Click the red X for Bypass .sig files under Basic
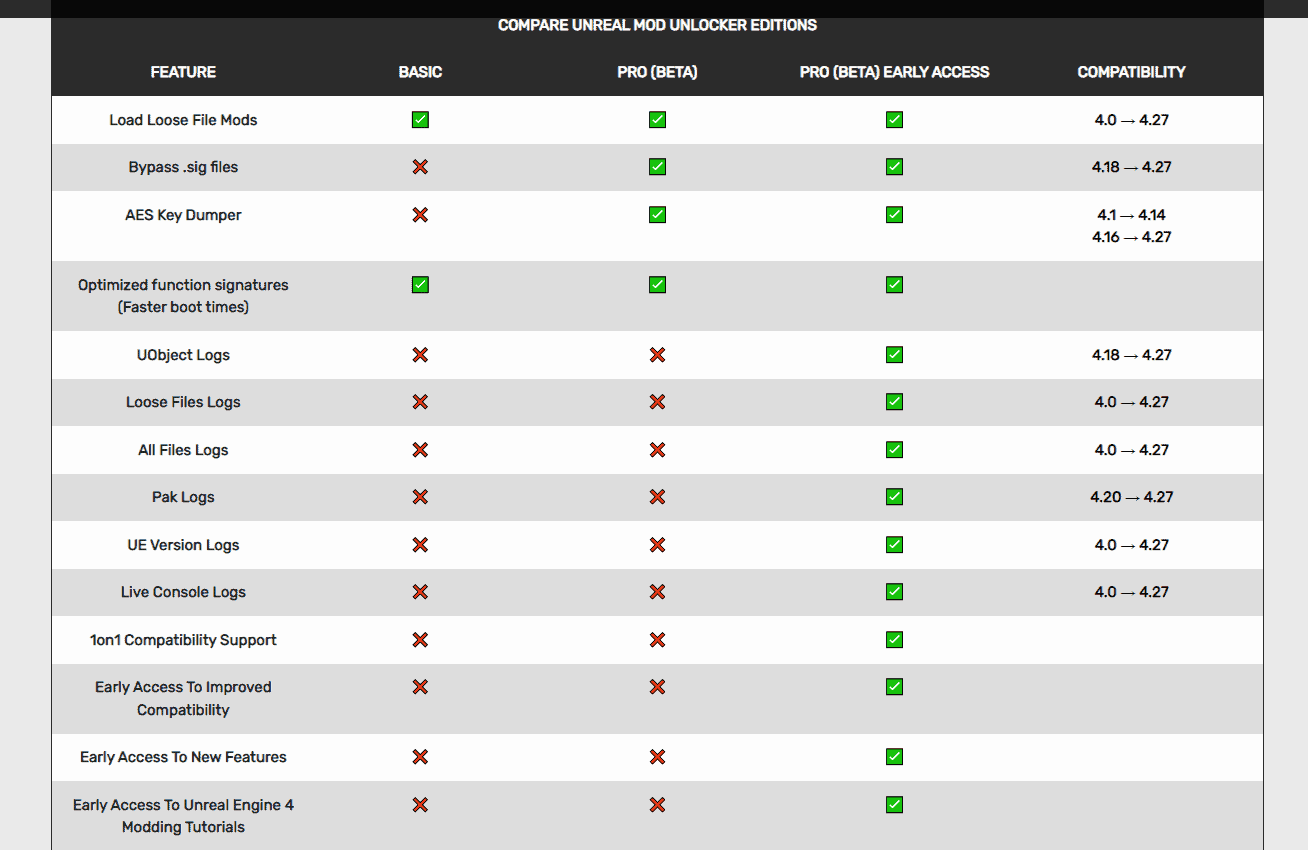The image size is (1308, 850). [420, 167]
